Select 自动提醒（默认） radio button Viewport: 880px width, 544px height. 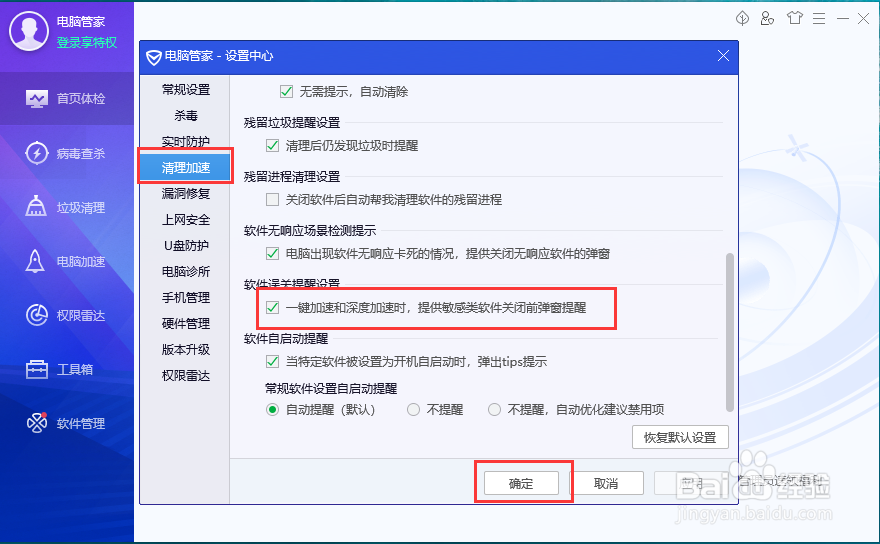272,410
